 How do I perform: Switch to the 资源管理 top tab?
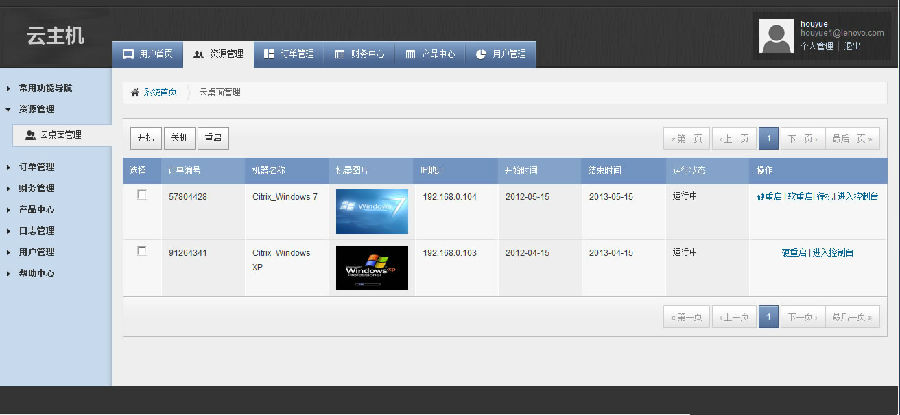click(x=218, y=54)
